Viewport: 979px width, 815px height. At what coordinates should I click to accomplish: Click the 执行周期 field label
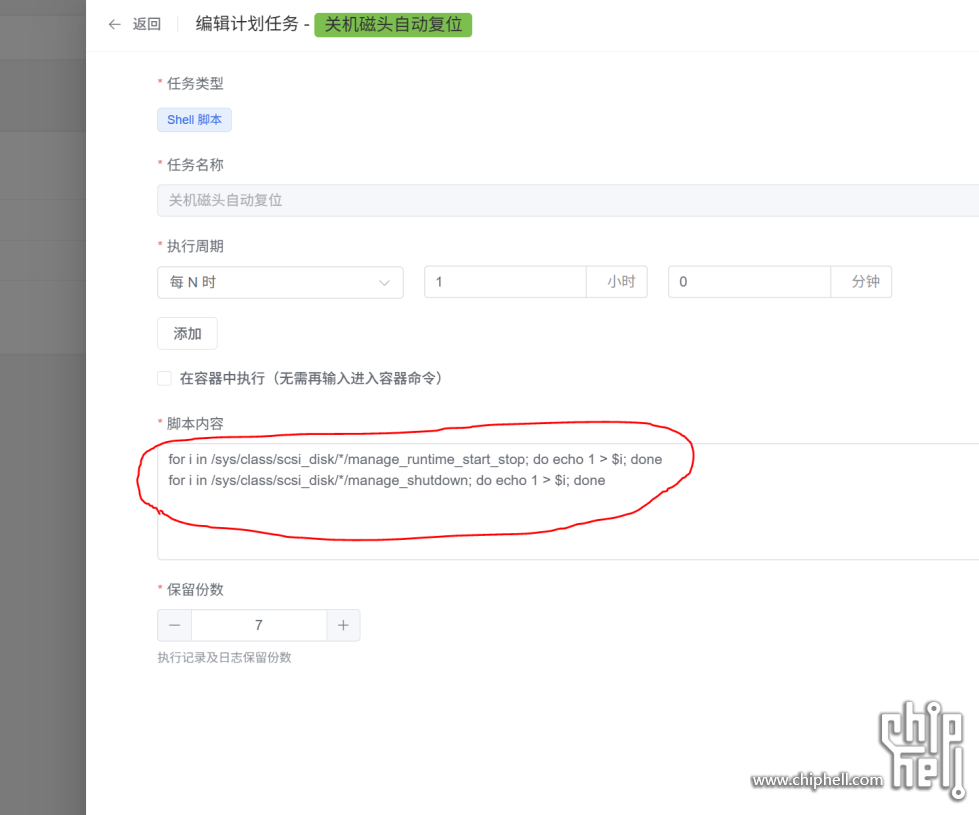pyautogui.click(x=195, y=246)
